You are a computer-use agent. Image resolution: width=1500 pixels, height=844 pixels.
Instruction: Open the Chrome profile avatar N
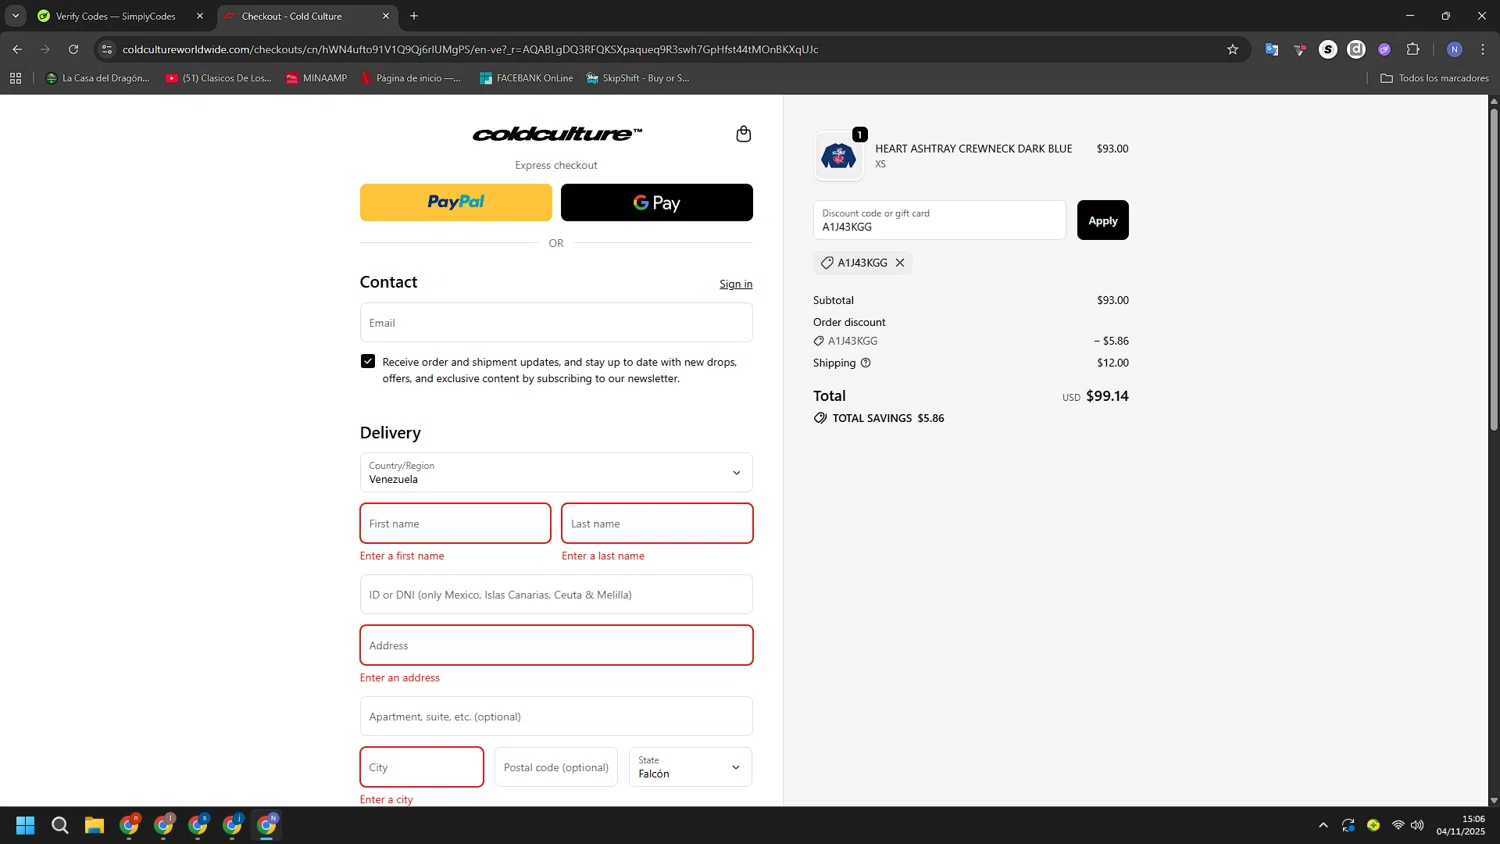point(1455,49)
